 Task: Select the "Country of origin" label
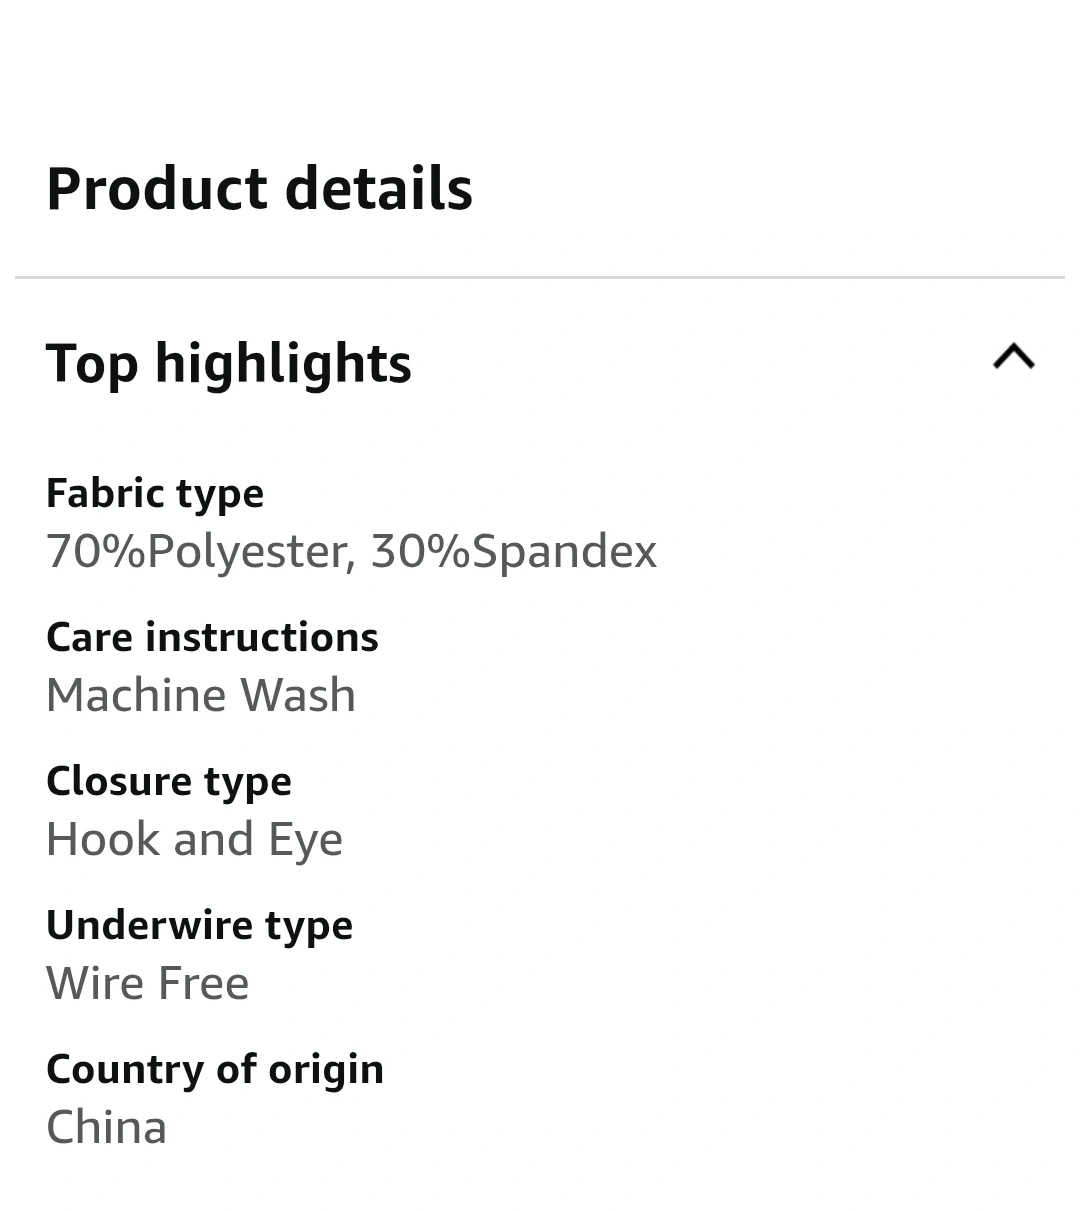tap(215, 1070)
